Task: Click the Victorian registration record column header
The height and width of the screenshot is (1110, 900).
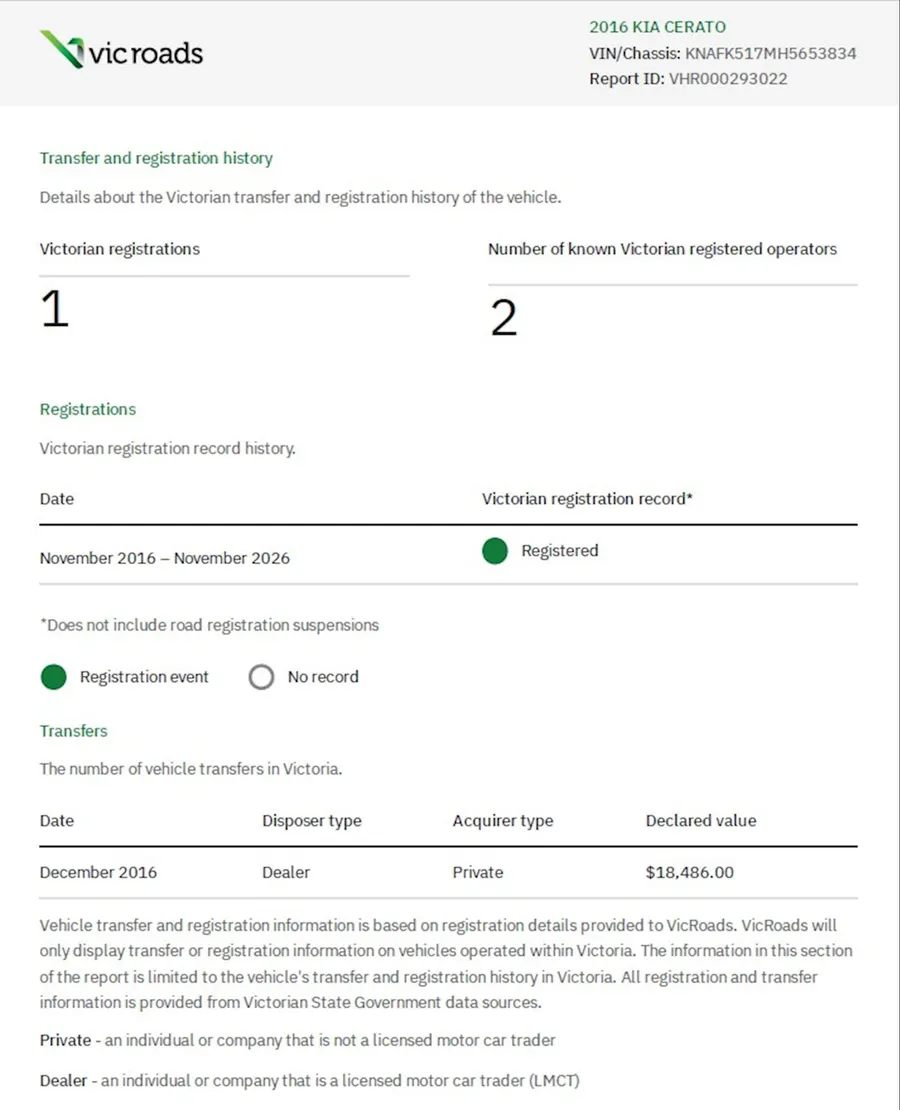Action: (587, 498)
